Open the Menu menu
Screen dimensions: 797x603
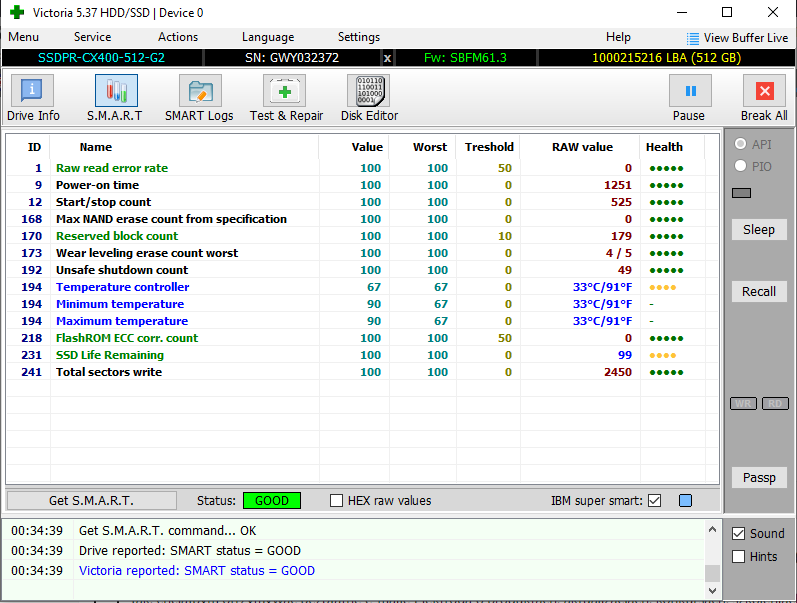pos(23,37)
